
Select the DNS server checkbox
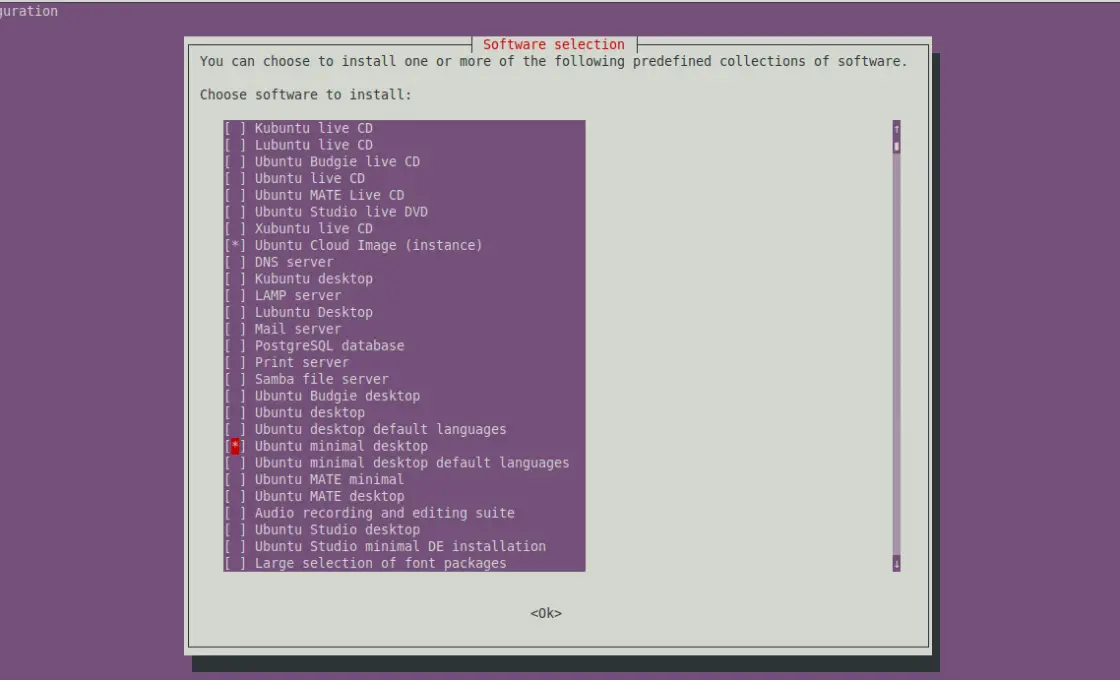[235, 262]
